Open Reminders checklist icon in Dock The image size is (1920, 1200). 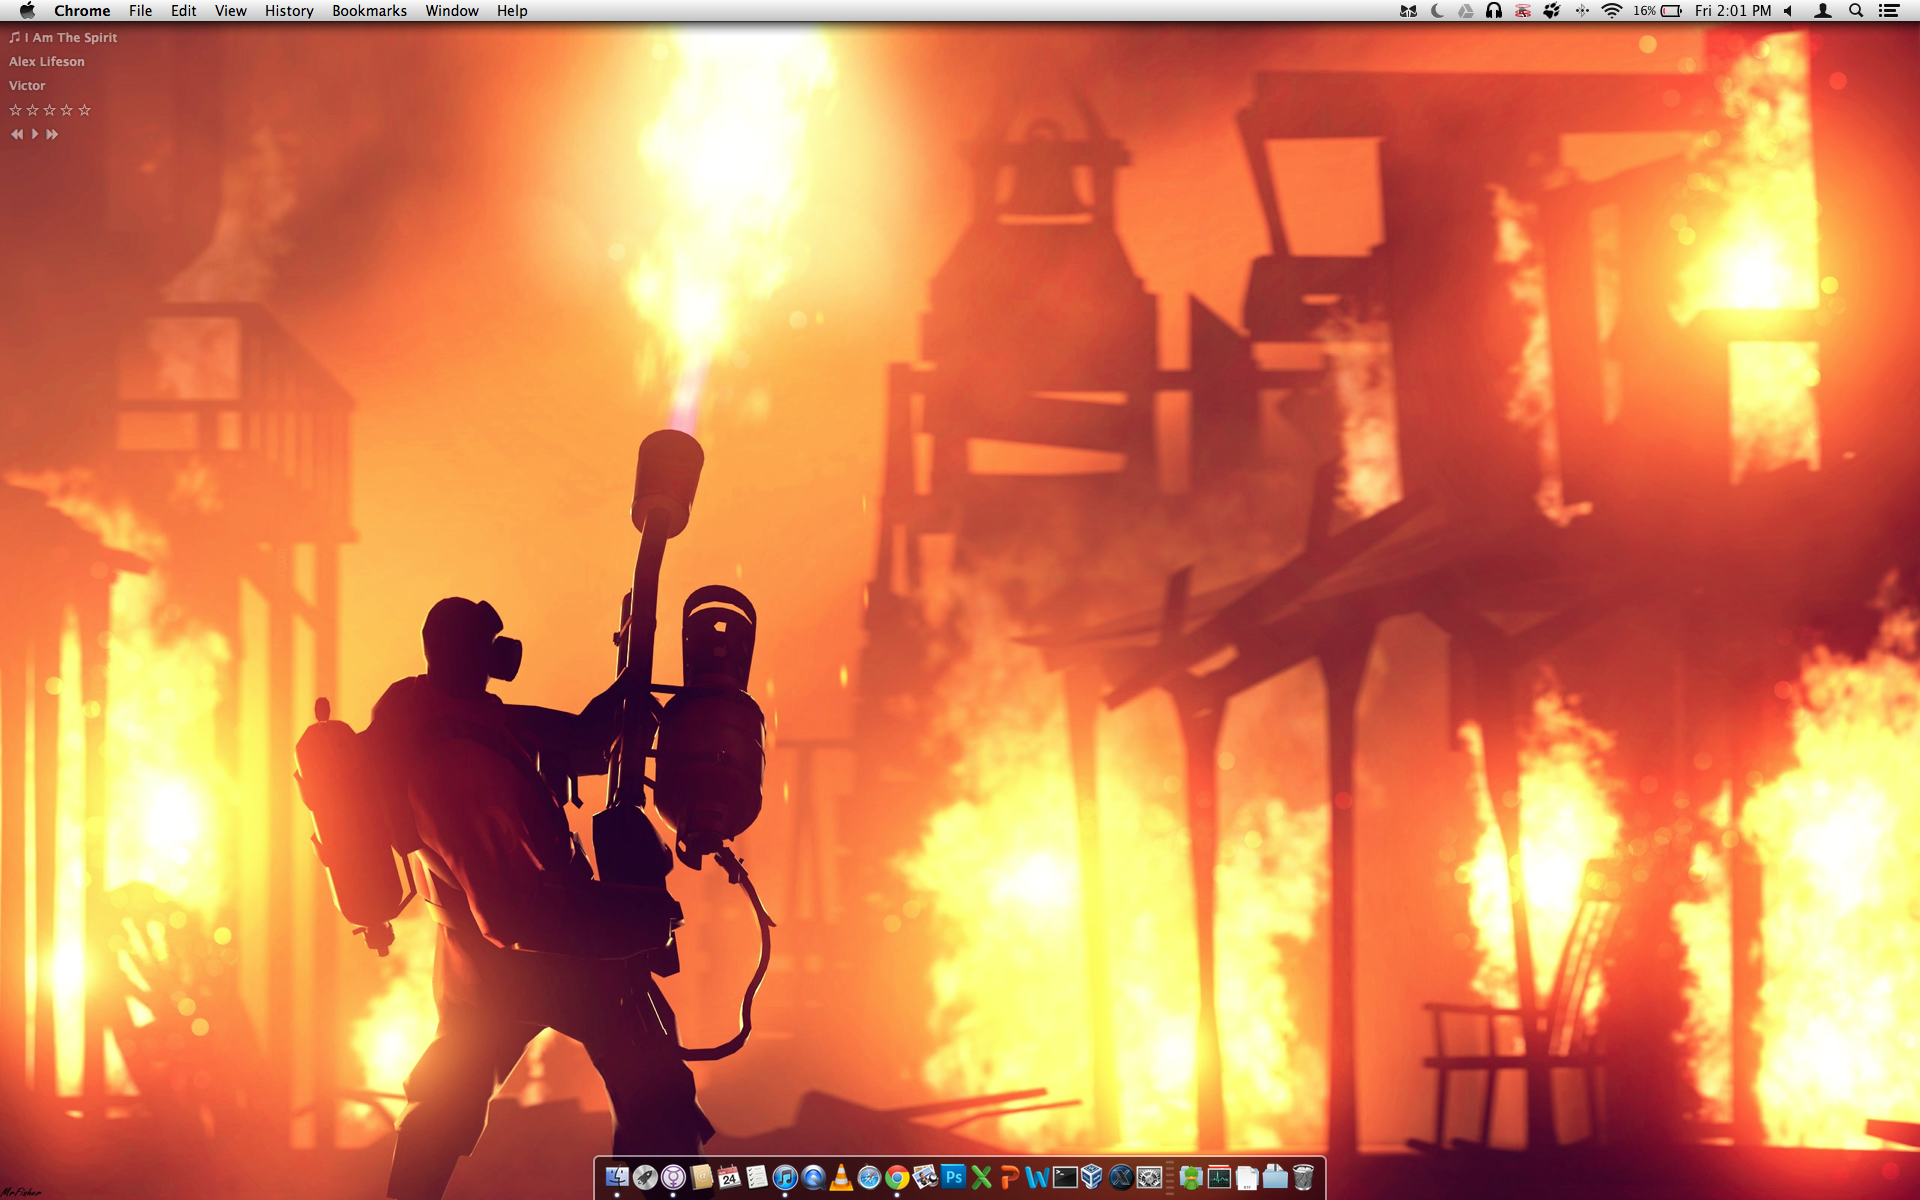pyautogui.click(x=757, y=1178)
